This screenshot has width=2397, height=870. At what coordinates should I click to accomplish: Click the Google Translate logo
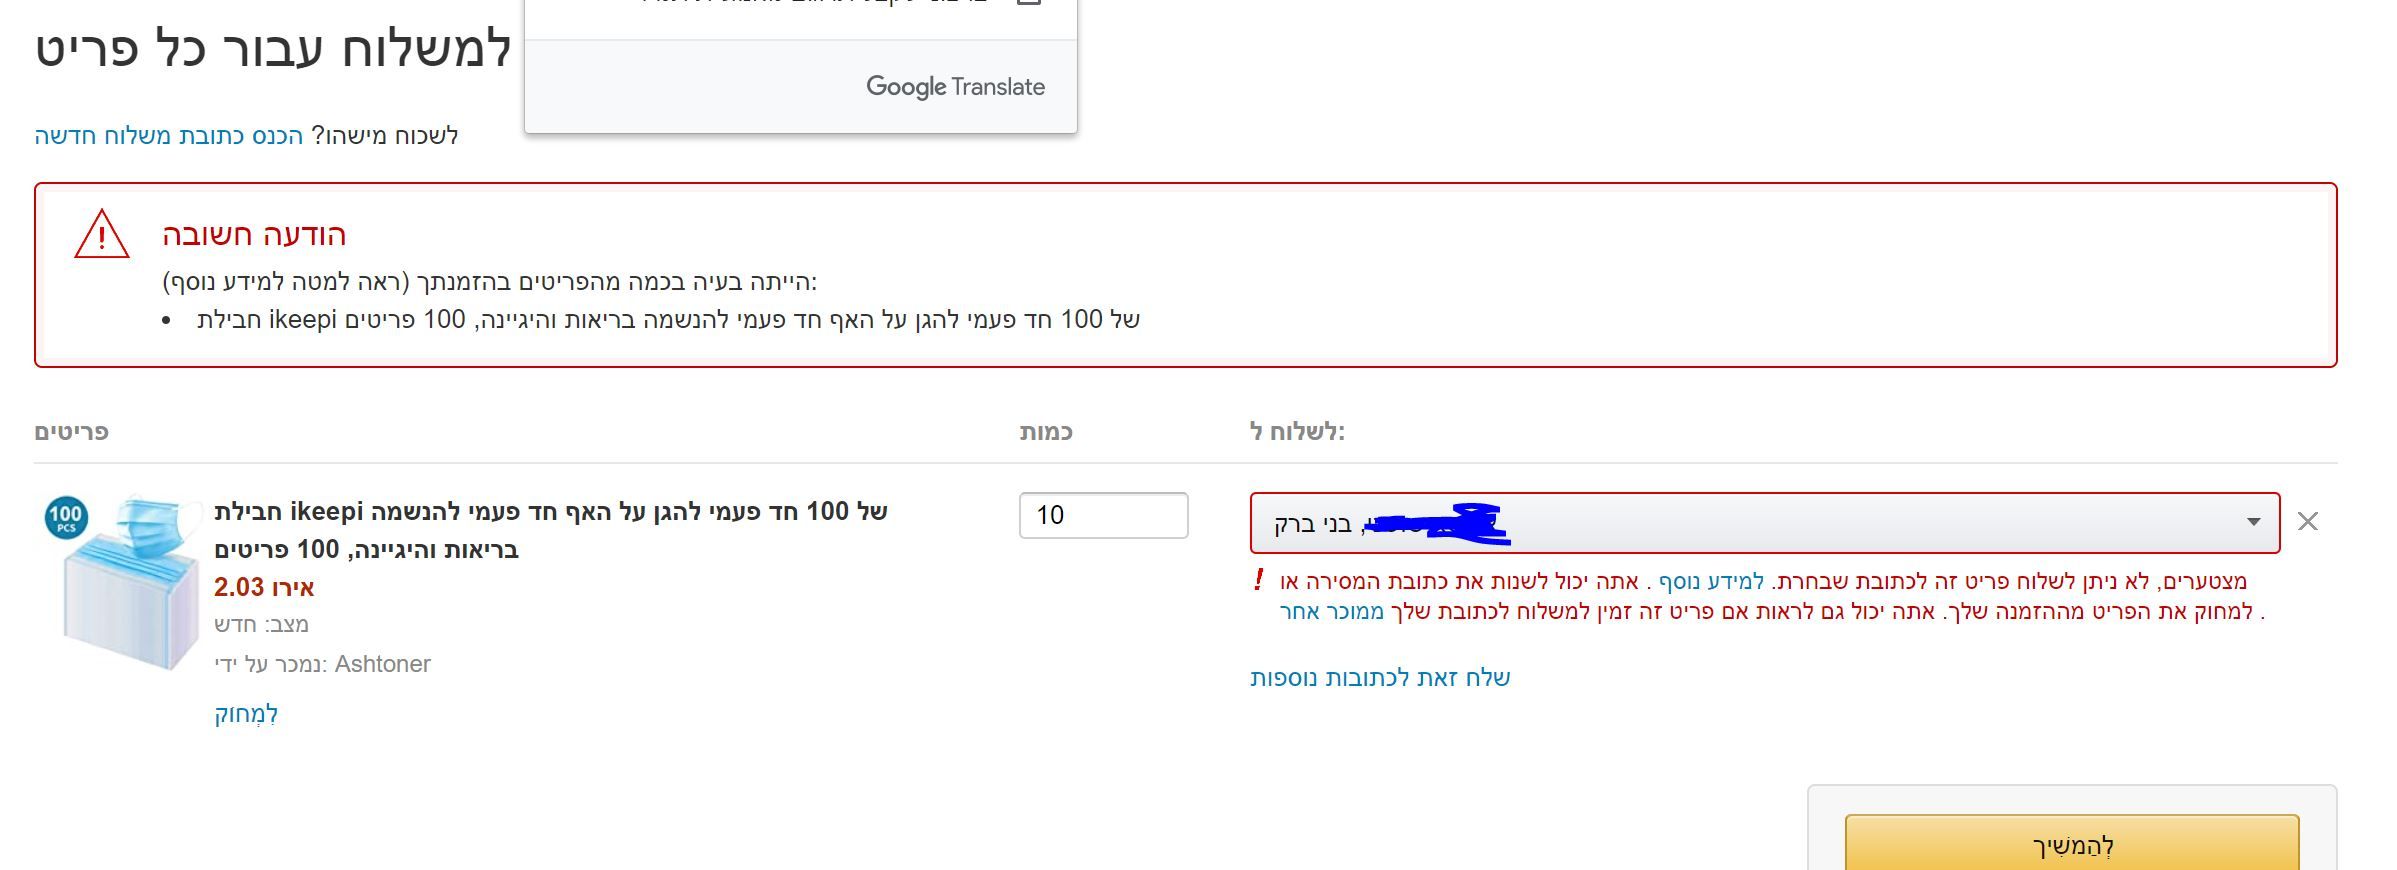click(955, 87)
